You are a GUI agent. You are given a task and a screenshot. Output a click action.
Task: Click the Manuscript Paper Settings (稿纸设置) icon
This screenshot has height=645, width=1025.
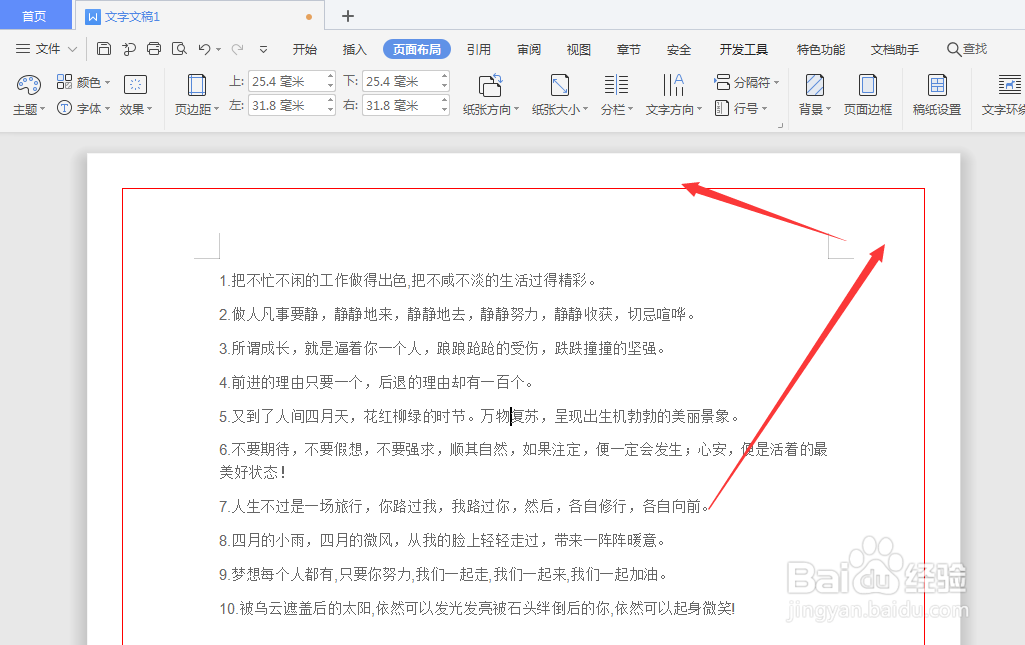click(x=937, y=85)
